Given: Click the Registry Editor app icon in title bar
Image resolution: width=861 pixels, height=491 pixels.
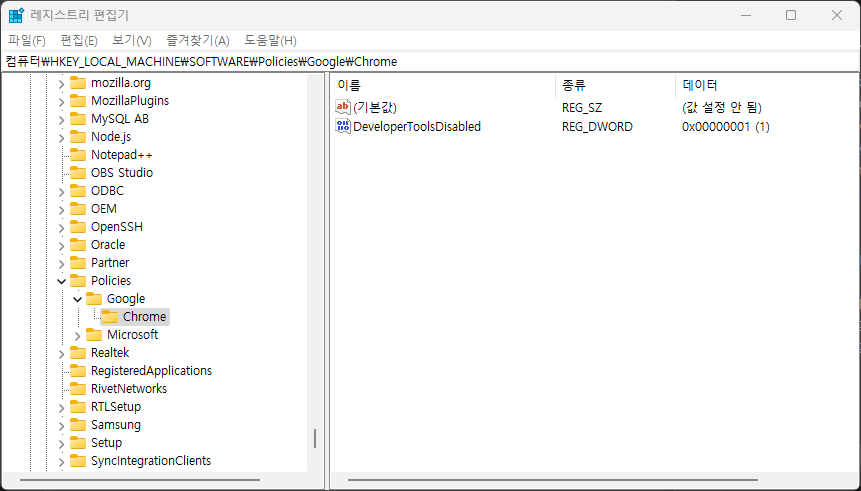Looking at the screenshot, I should click(x=17, y=15).
